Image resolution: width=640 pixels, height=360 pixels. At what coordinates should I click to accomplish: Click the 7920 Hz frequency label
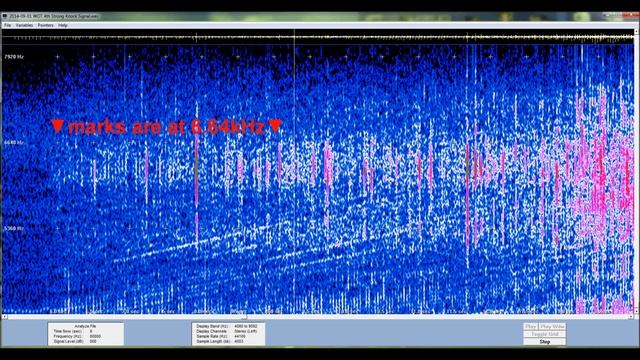[x=14, y=57]
